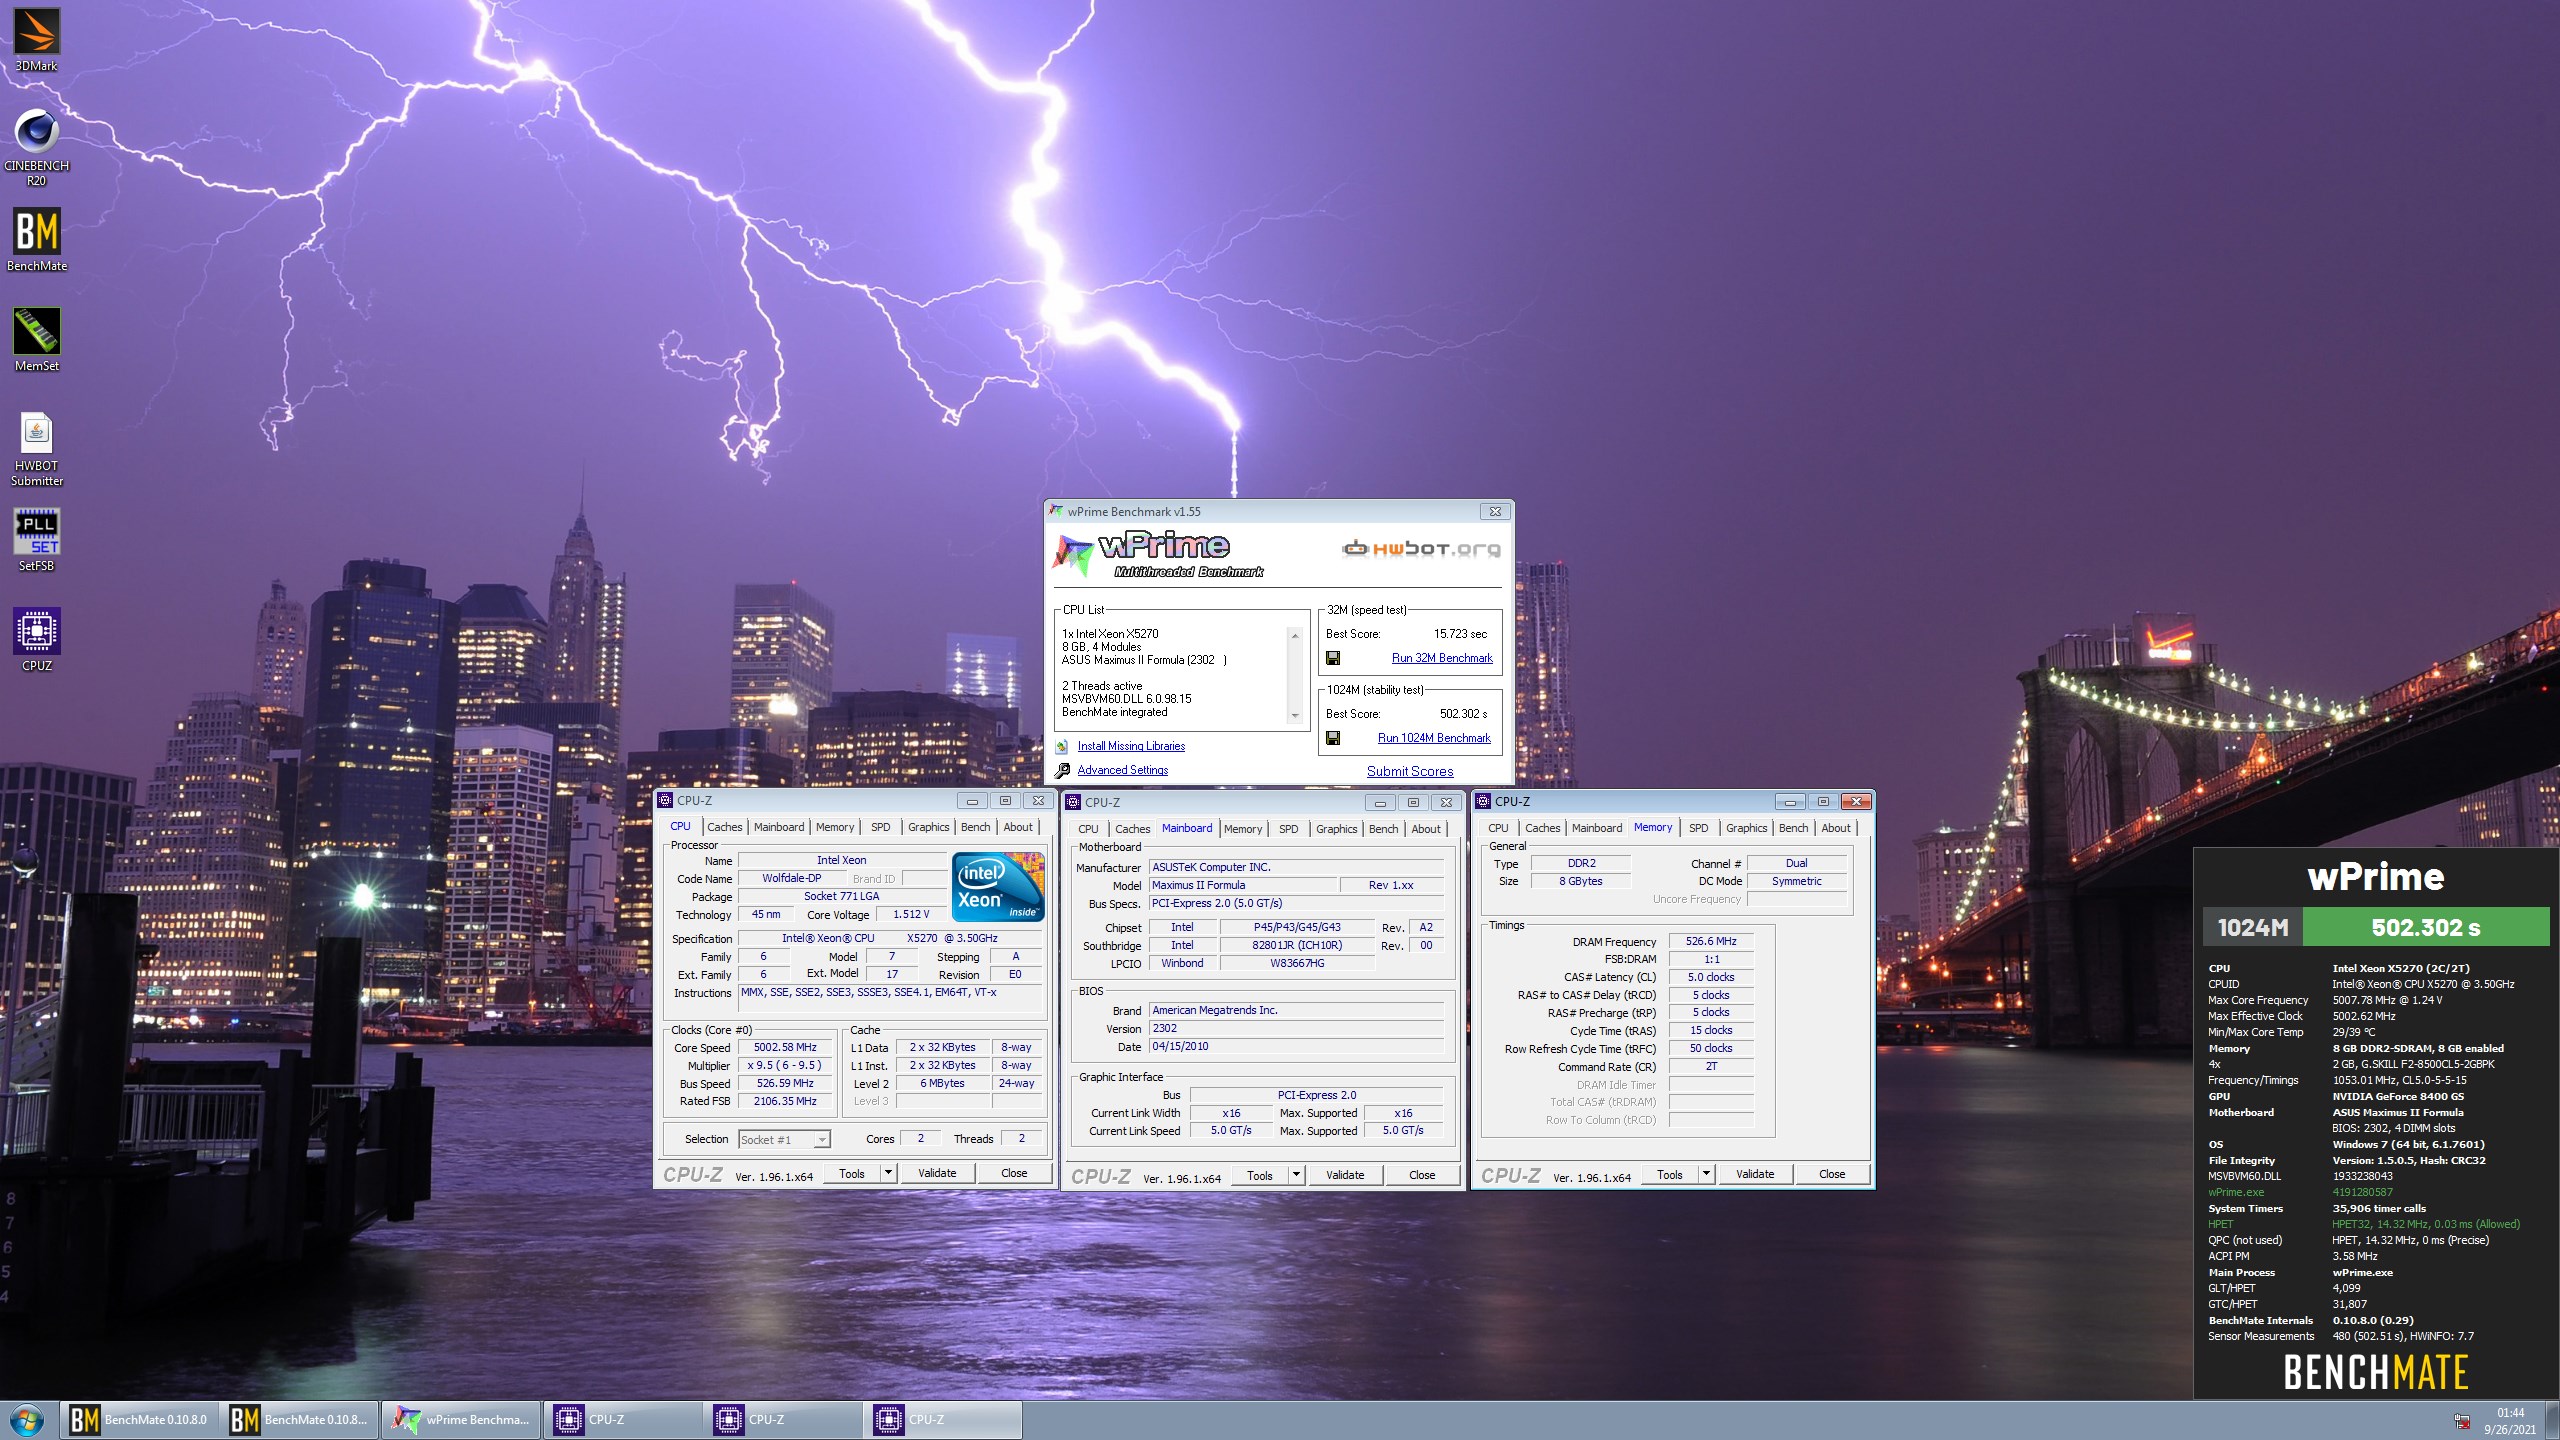2560x1440 pixels.
Task: Click Validate in CPU-Z Memory window
Action: pyautogui.click(x=1755, y=1174)
